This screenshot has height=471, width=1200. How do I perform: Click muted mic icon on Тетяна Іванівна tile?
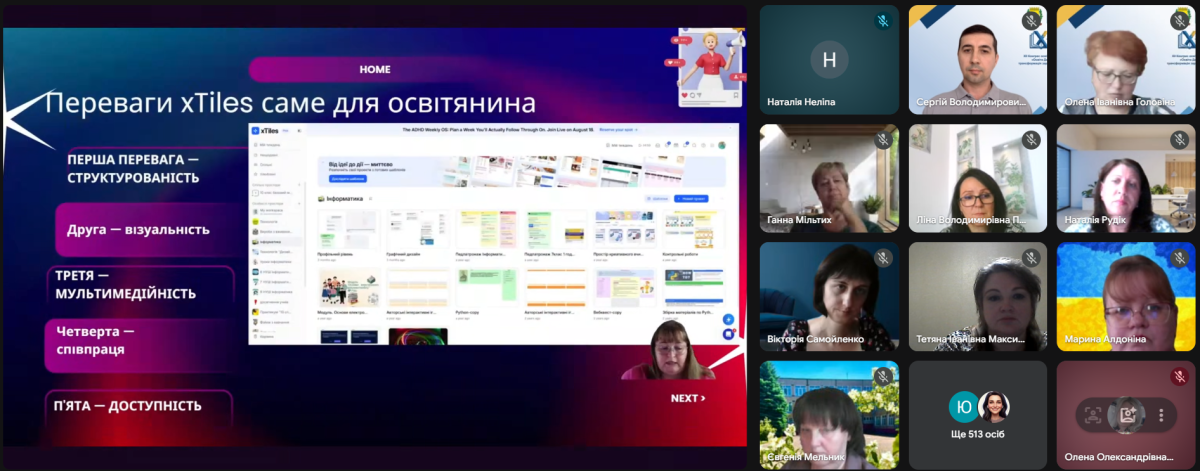pos(1031,257)
